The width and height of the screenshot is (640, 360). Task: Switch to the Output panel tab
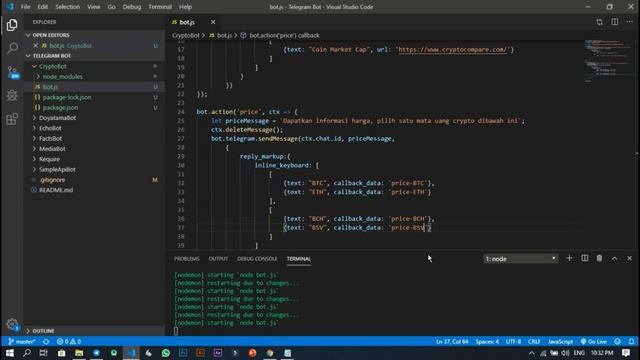(x=218, y=259)
